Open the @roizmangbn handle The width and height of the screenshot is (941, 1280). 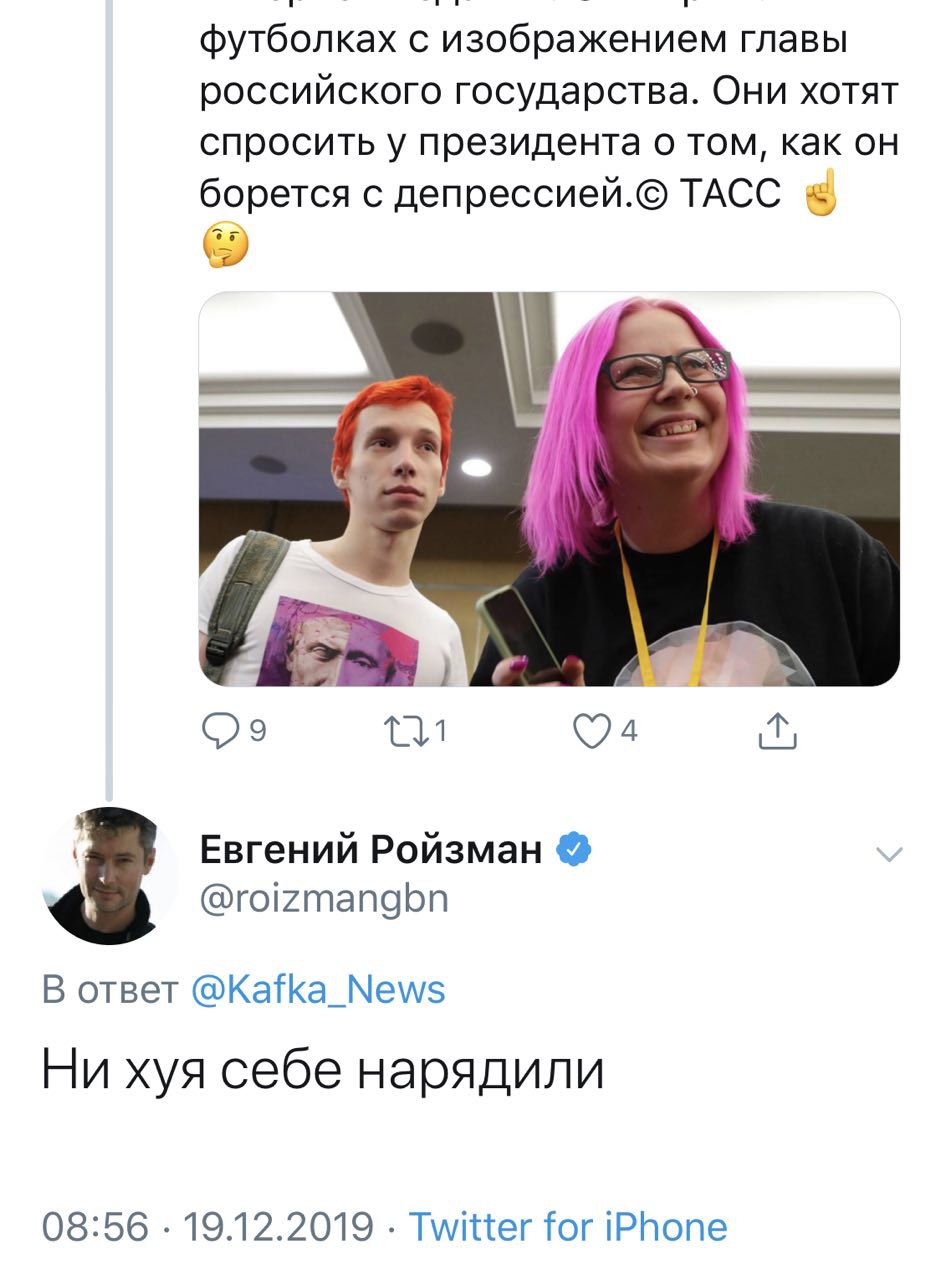[x=324, y=899]
